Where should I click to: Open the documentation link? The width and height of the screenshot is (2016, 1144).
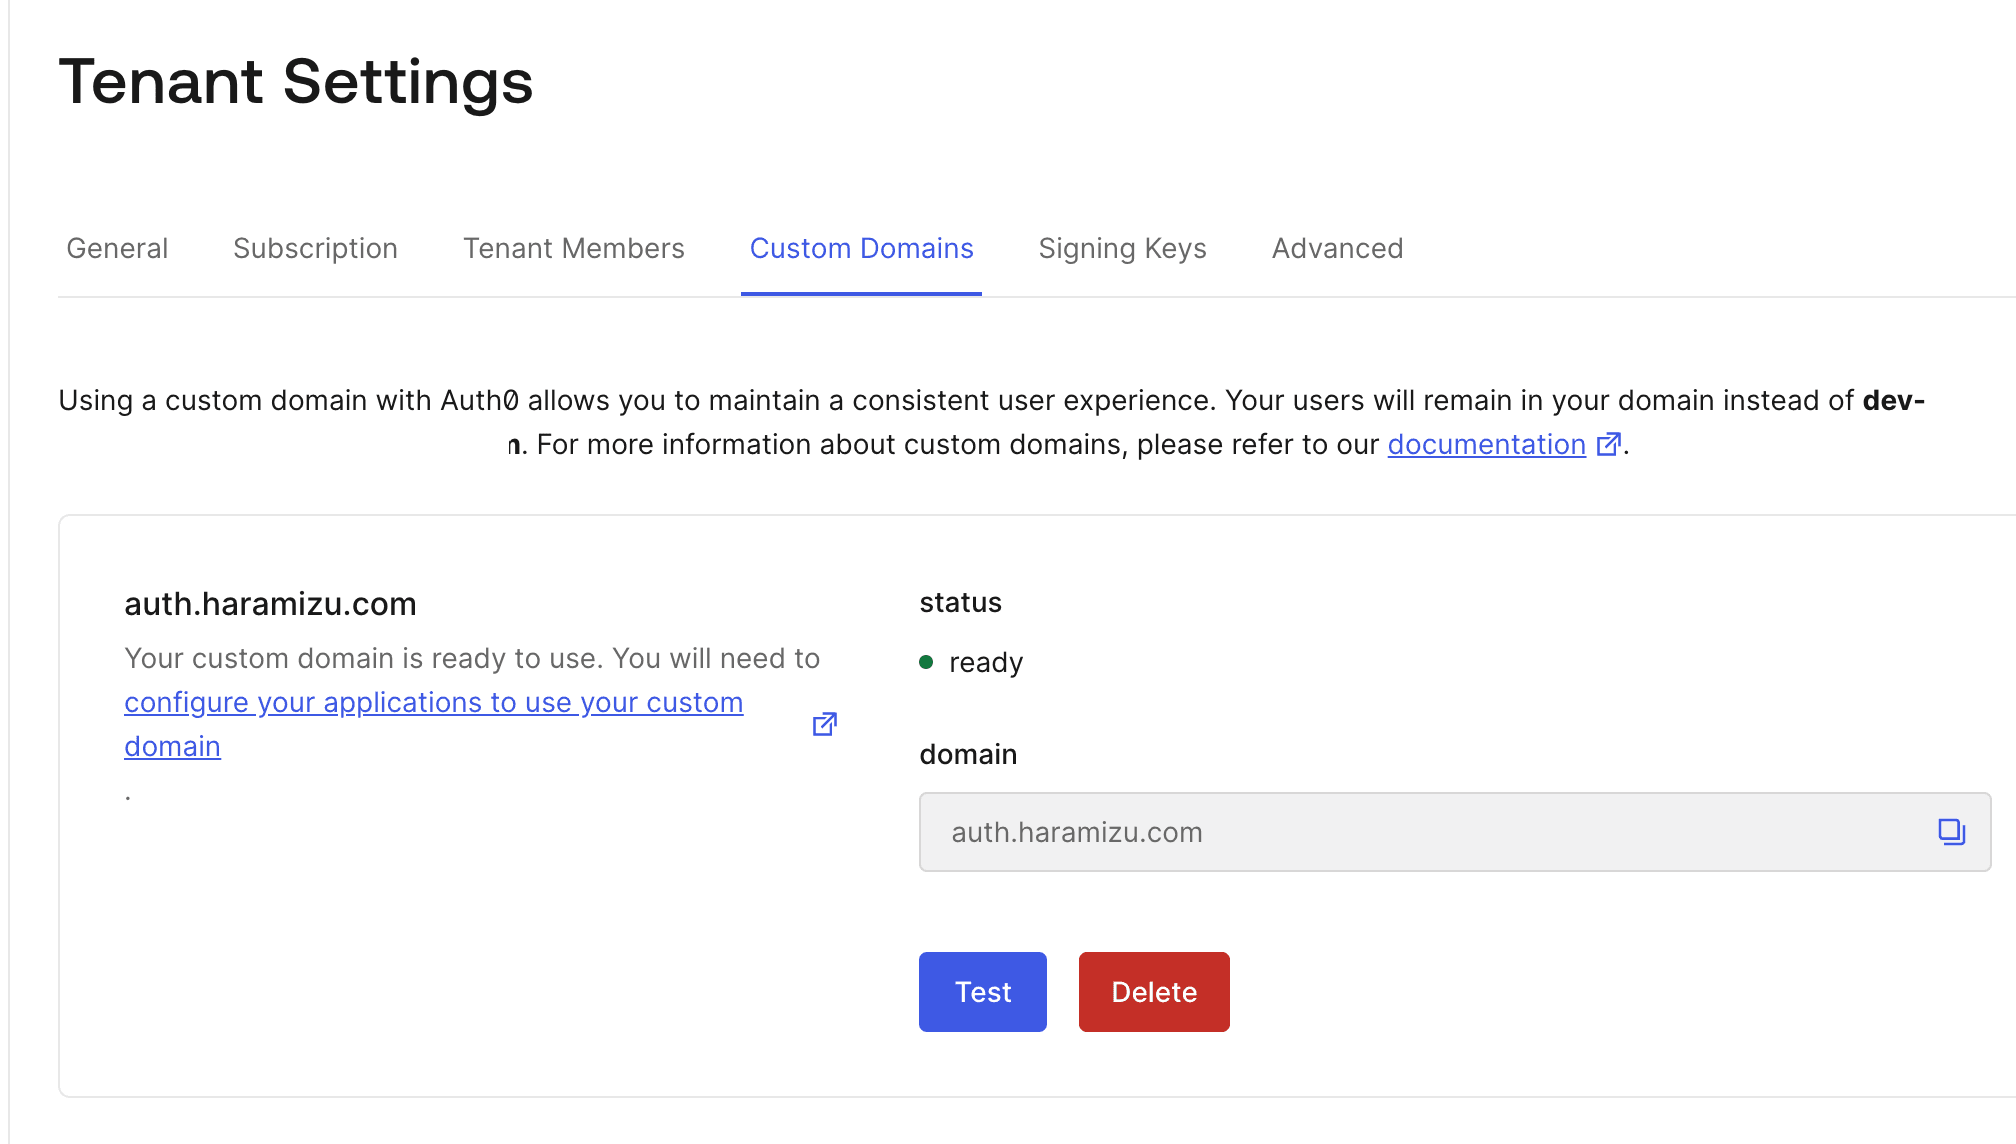point(1486,444)
